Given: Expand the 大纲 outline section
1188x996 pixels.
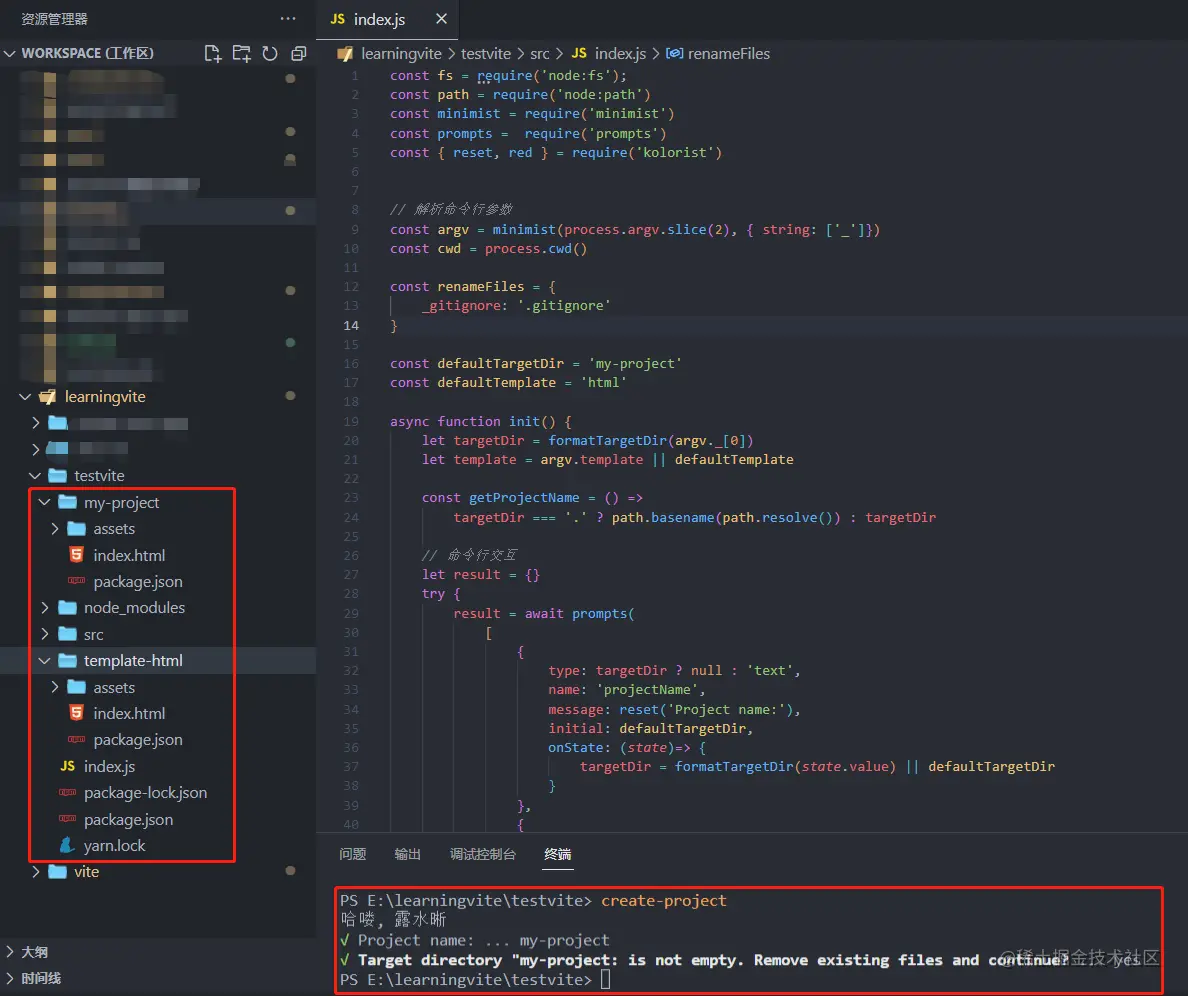Looking at the screenshot, I should click(10, 951).
